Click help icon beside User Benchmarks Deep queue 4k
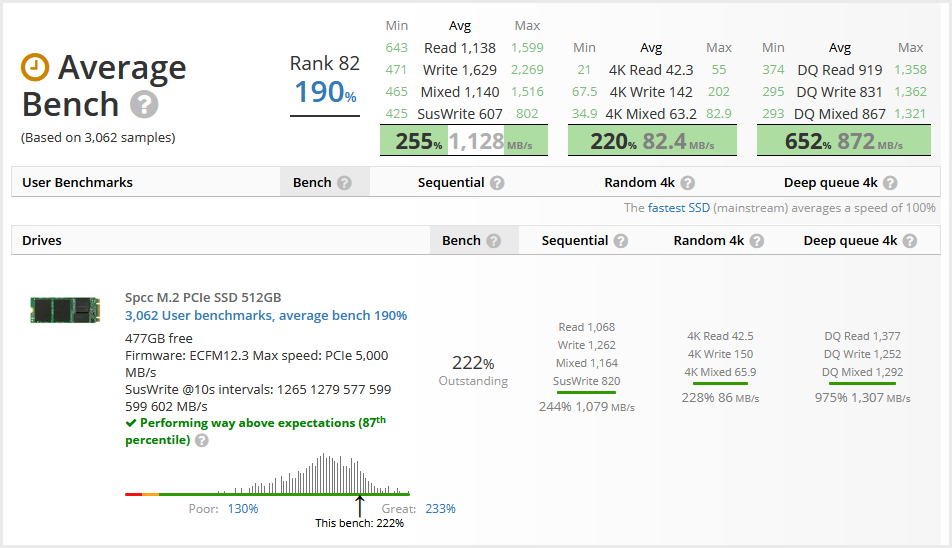The image size is (952, 548). click(890, 183)
